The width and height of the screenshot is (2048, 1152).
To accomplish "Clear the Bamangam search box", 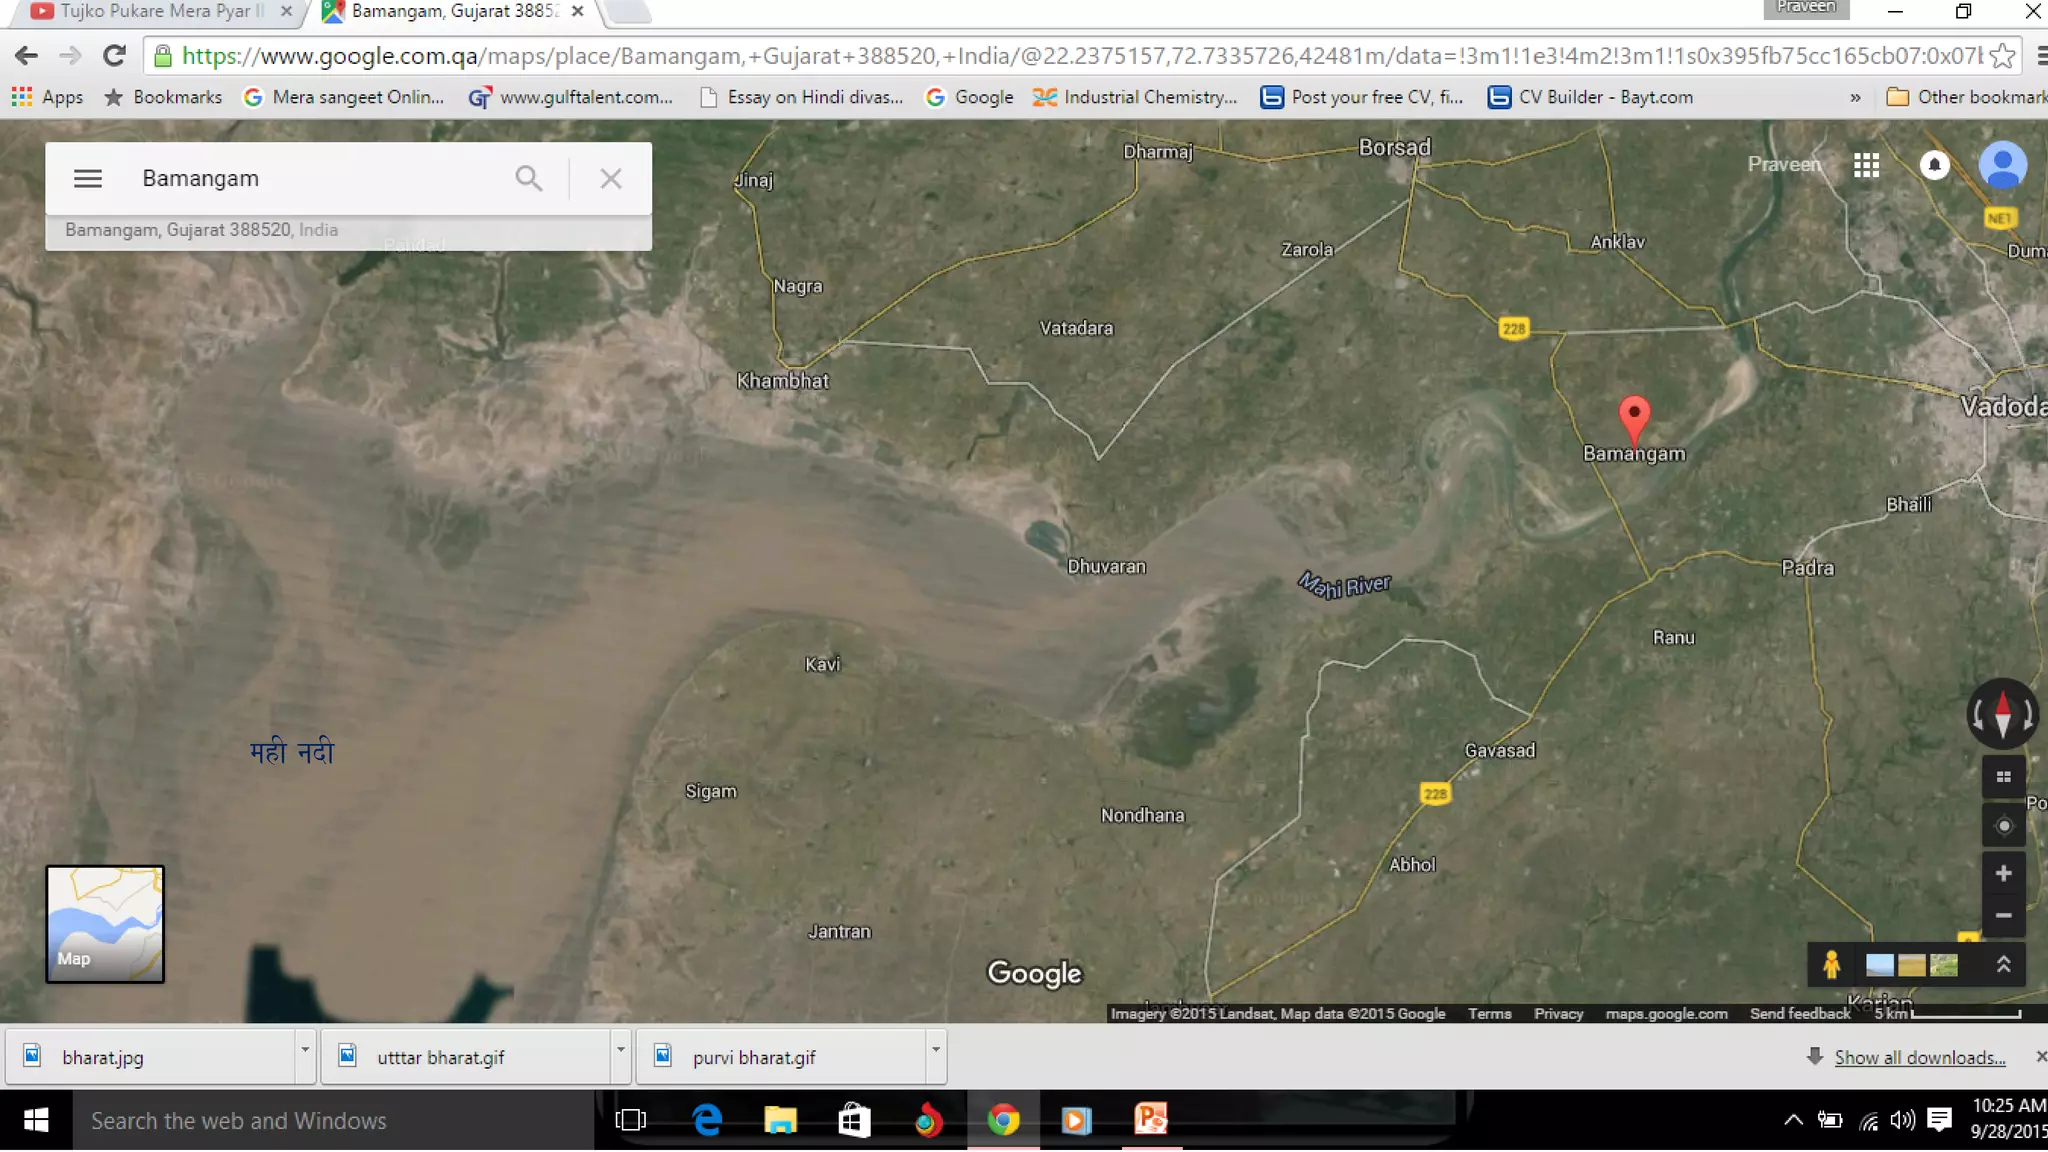I will [x=611, y=178].
